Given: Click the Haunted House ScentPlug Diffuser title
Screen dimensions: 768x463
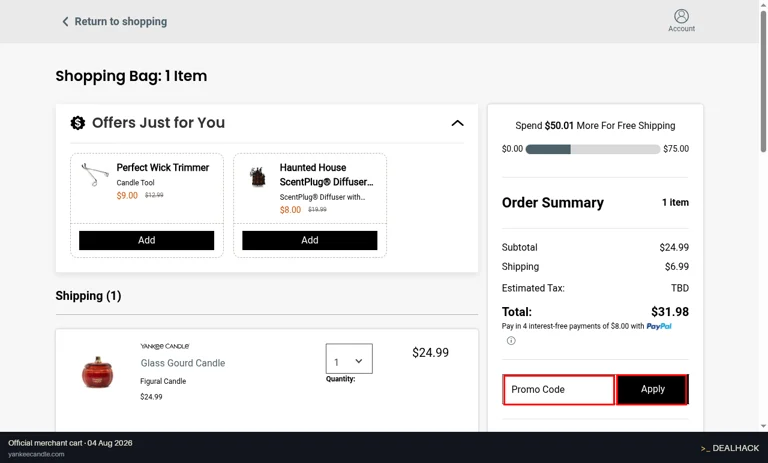Looking at the screenshot, I should [x=326, y=174].
